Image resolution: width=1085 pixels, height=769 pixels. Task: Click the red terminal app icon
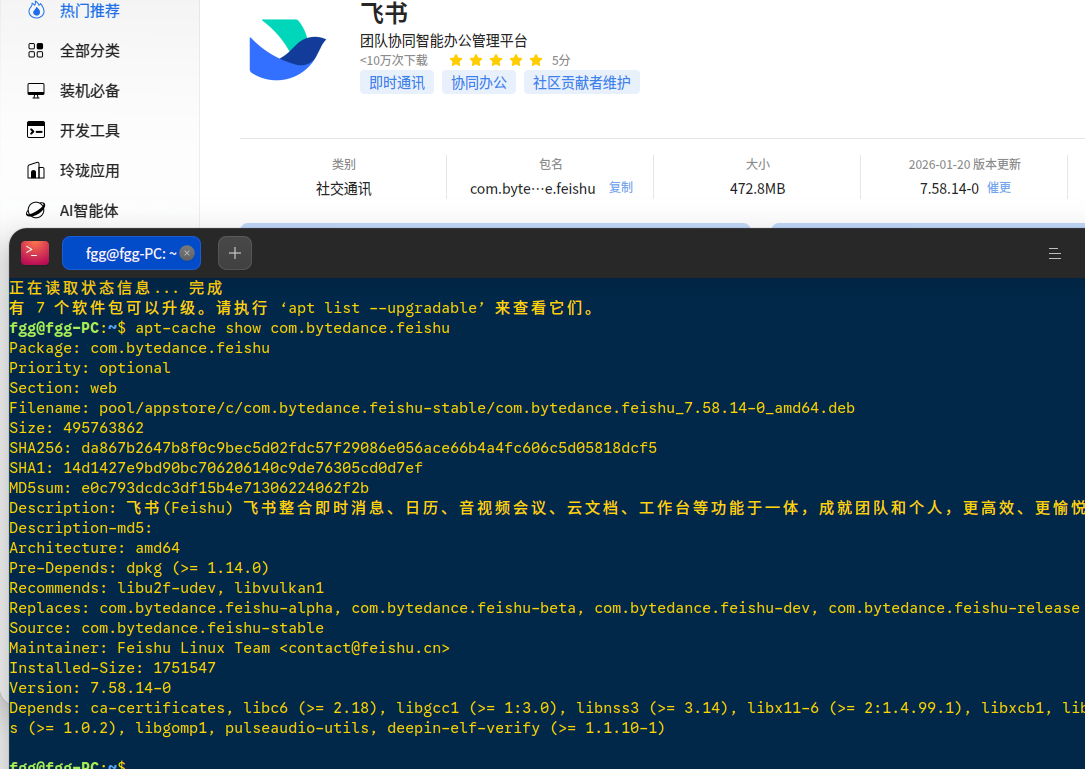tap(35, 253)
